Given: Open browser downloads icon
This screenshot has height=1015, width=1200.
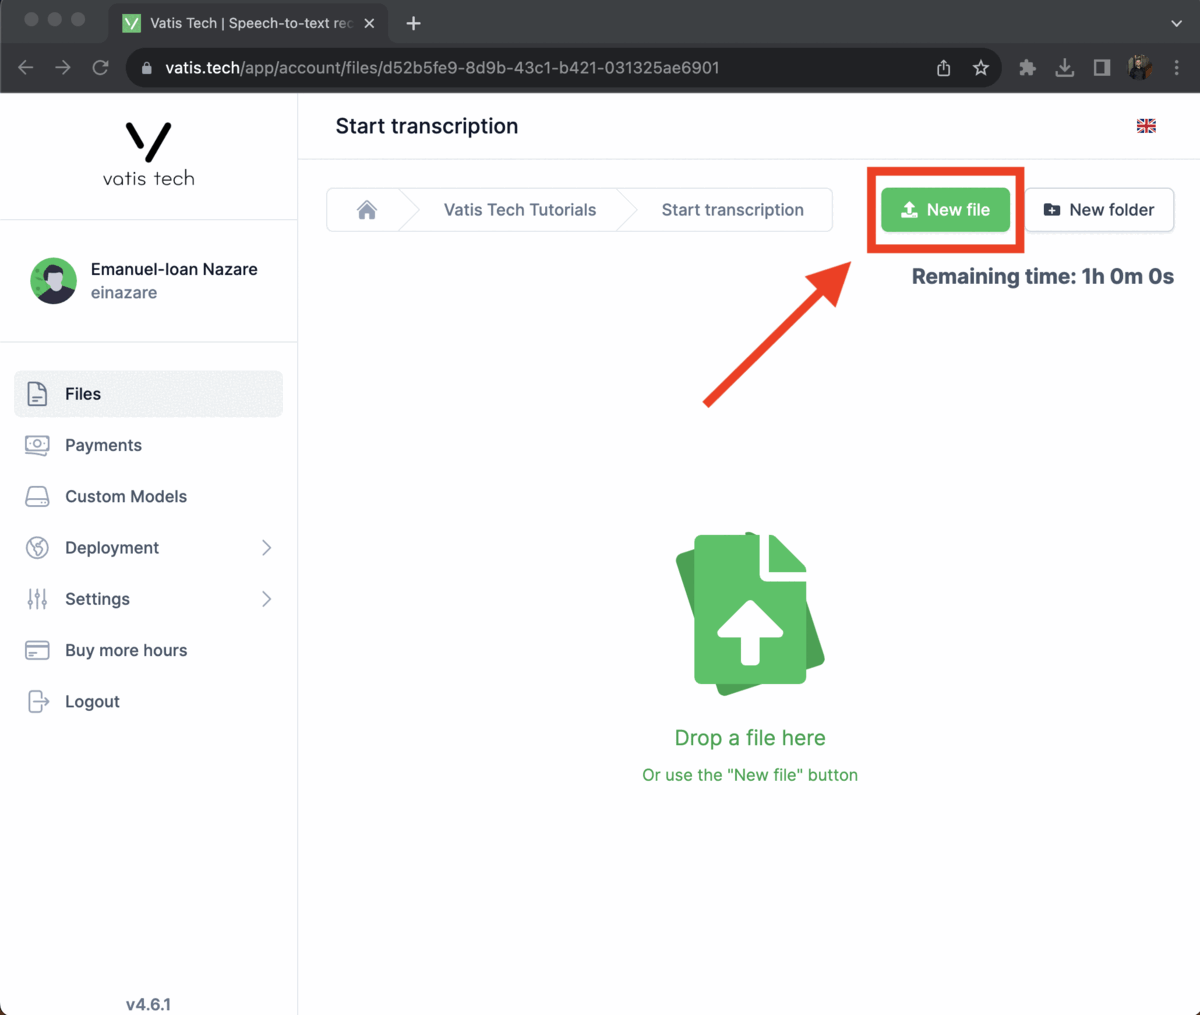Looking at the screenshot, I should click(1065, 68).
